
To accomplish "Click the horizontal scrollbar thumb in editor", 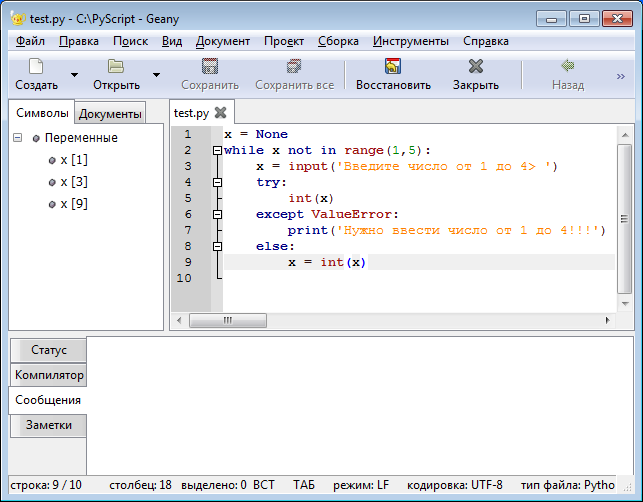I will 228,320.
